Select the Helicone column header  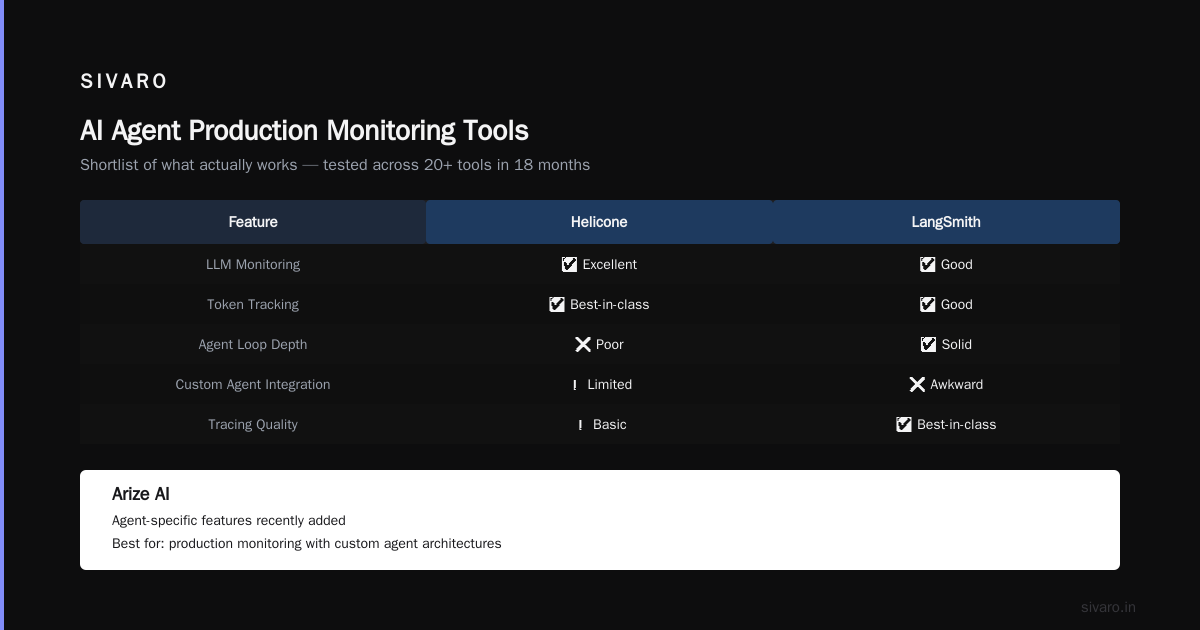tap(599, 222)
